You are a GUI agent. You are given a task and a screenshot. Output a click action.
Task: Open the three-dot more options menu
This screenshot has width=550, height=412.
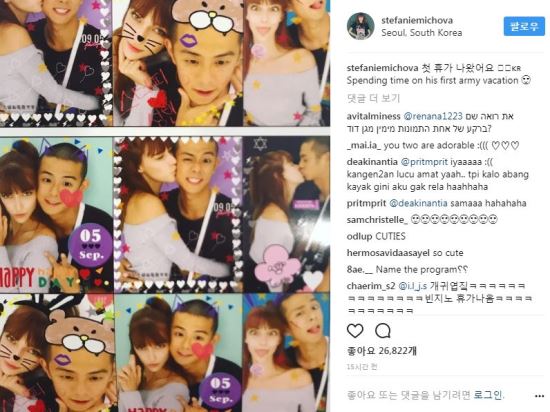tap(539, 396)
